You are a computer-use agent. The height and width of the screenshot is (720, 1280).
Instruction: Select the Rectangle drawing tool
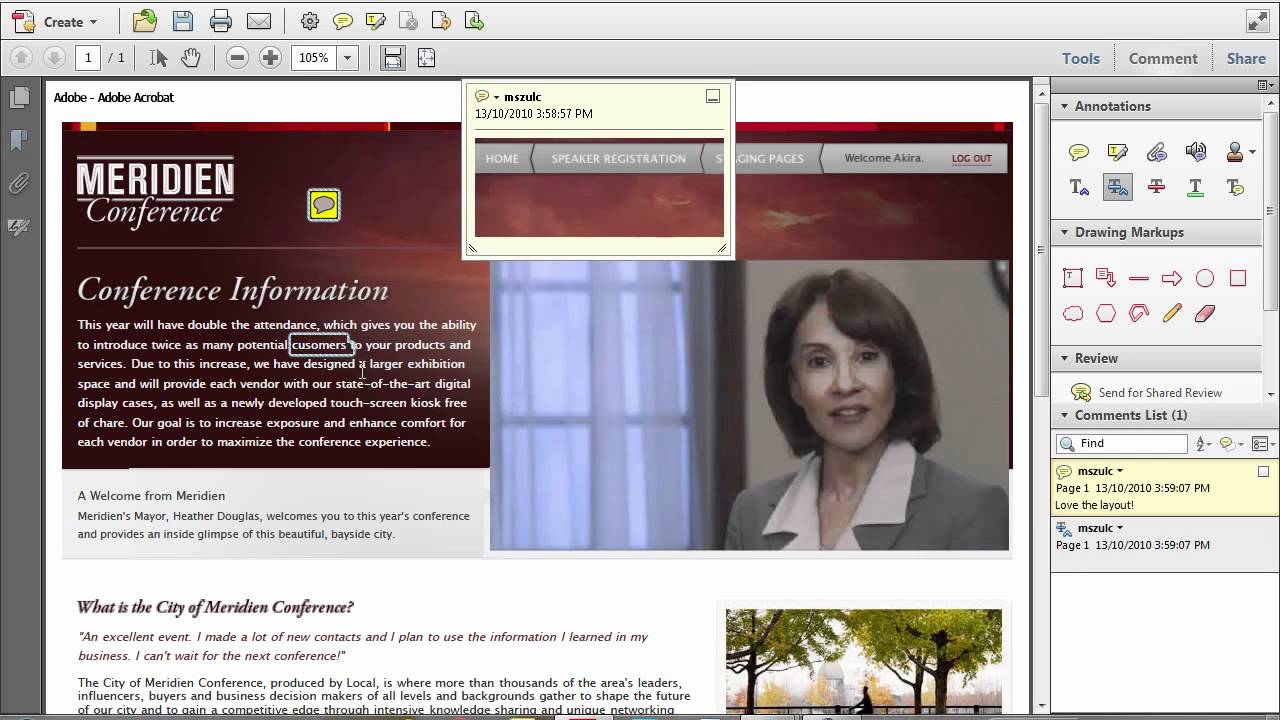tap(1238, 278)
